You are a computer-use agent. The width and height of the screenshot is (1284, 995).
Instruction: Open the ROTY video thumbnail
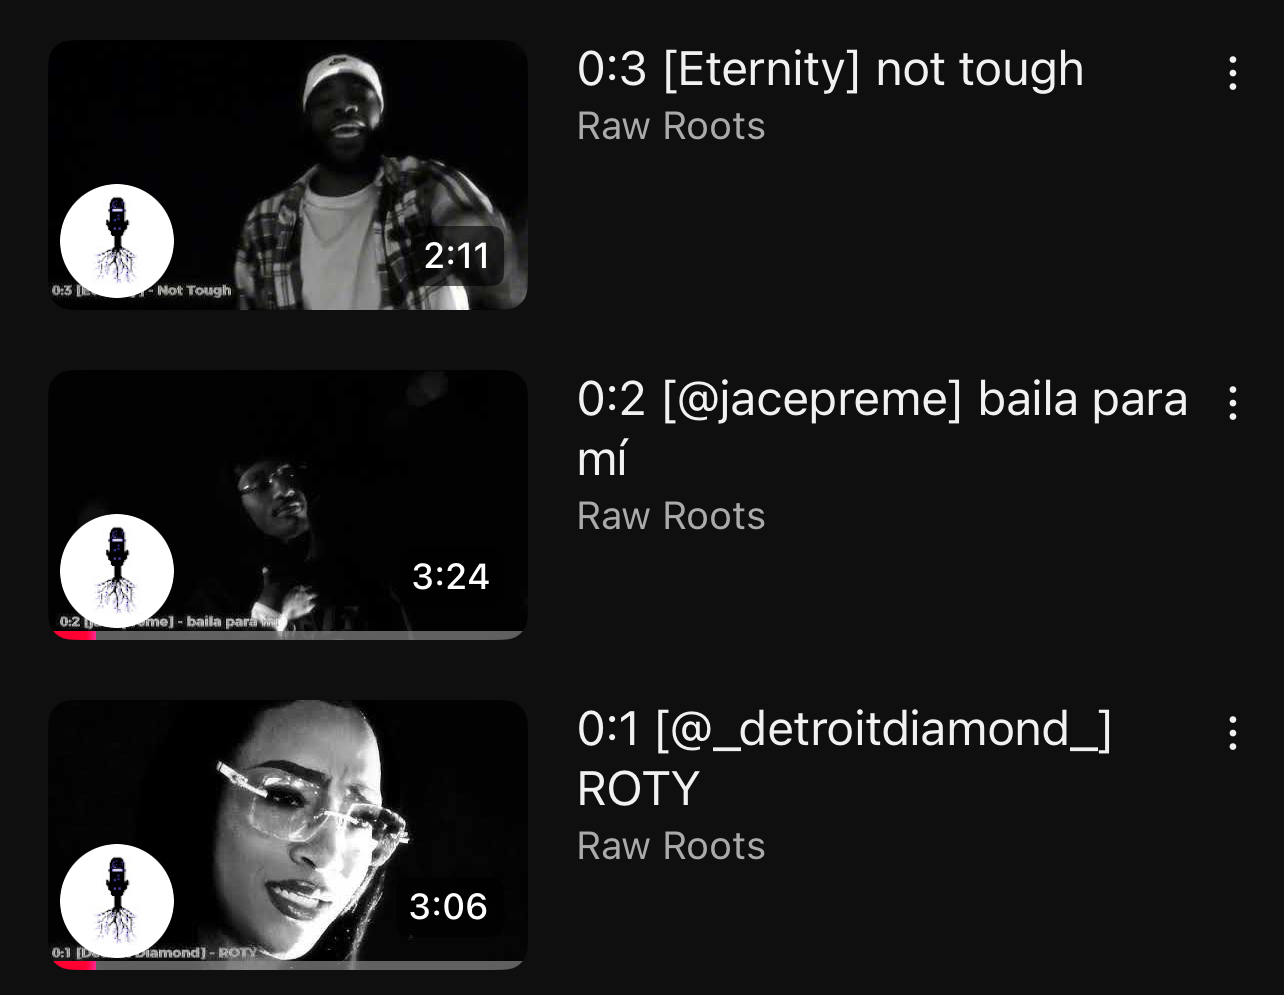(288, 835)
